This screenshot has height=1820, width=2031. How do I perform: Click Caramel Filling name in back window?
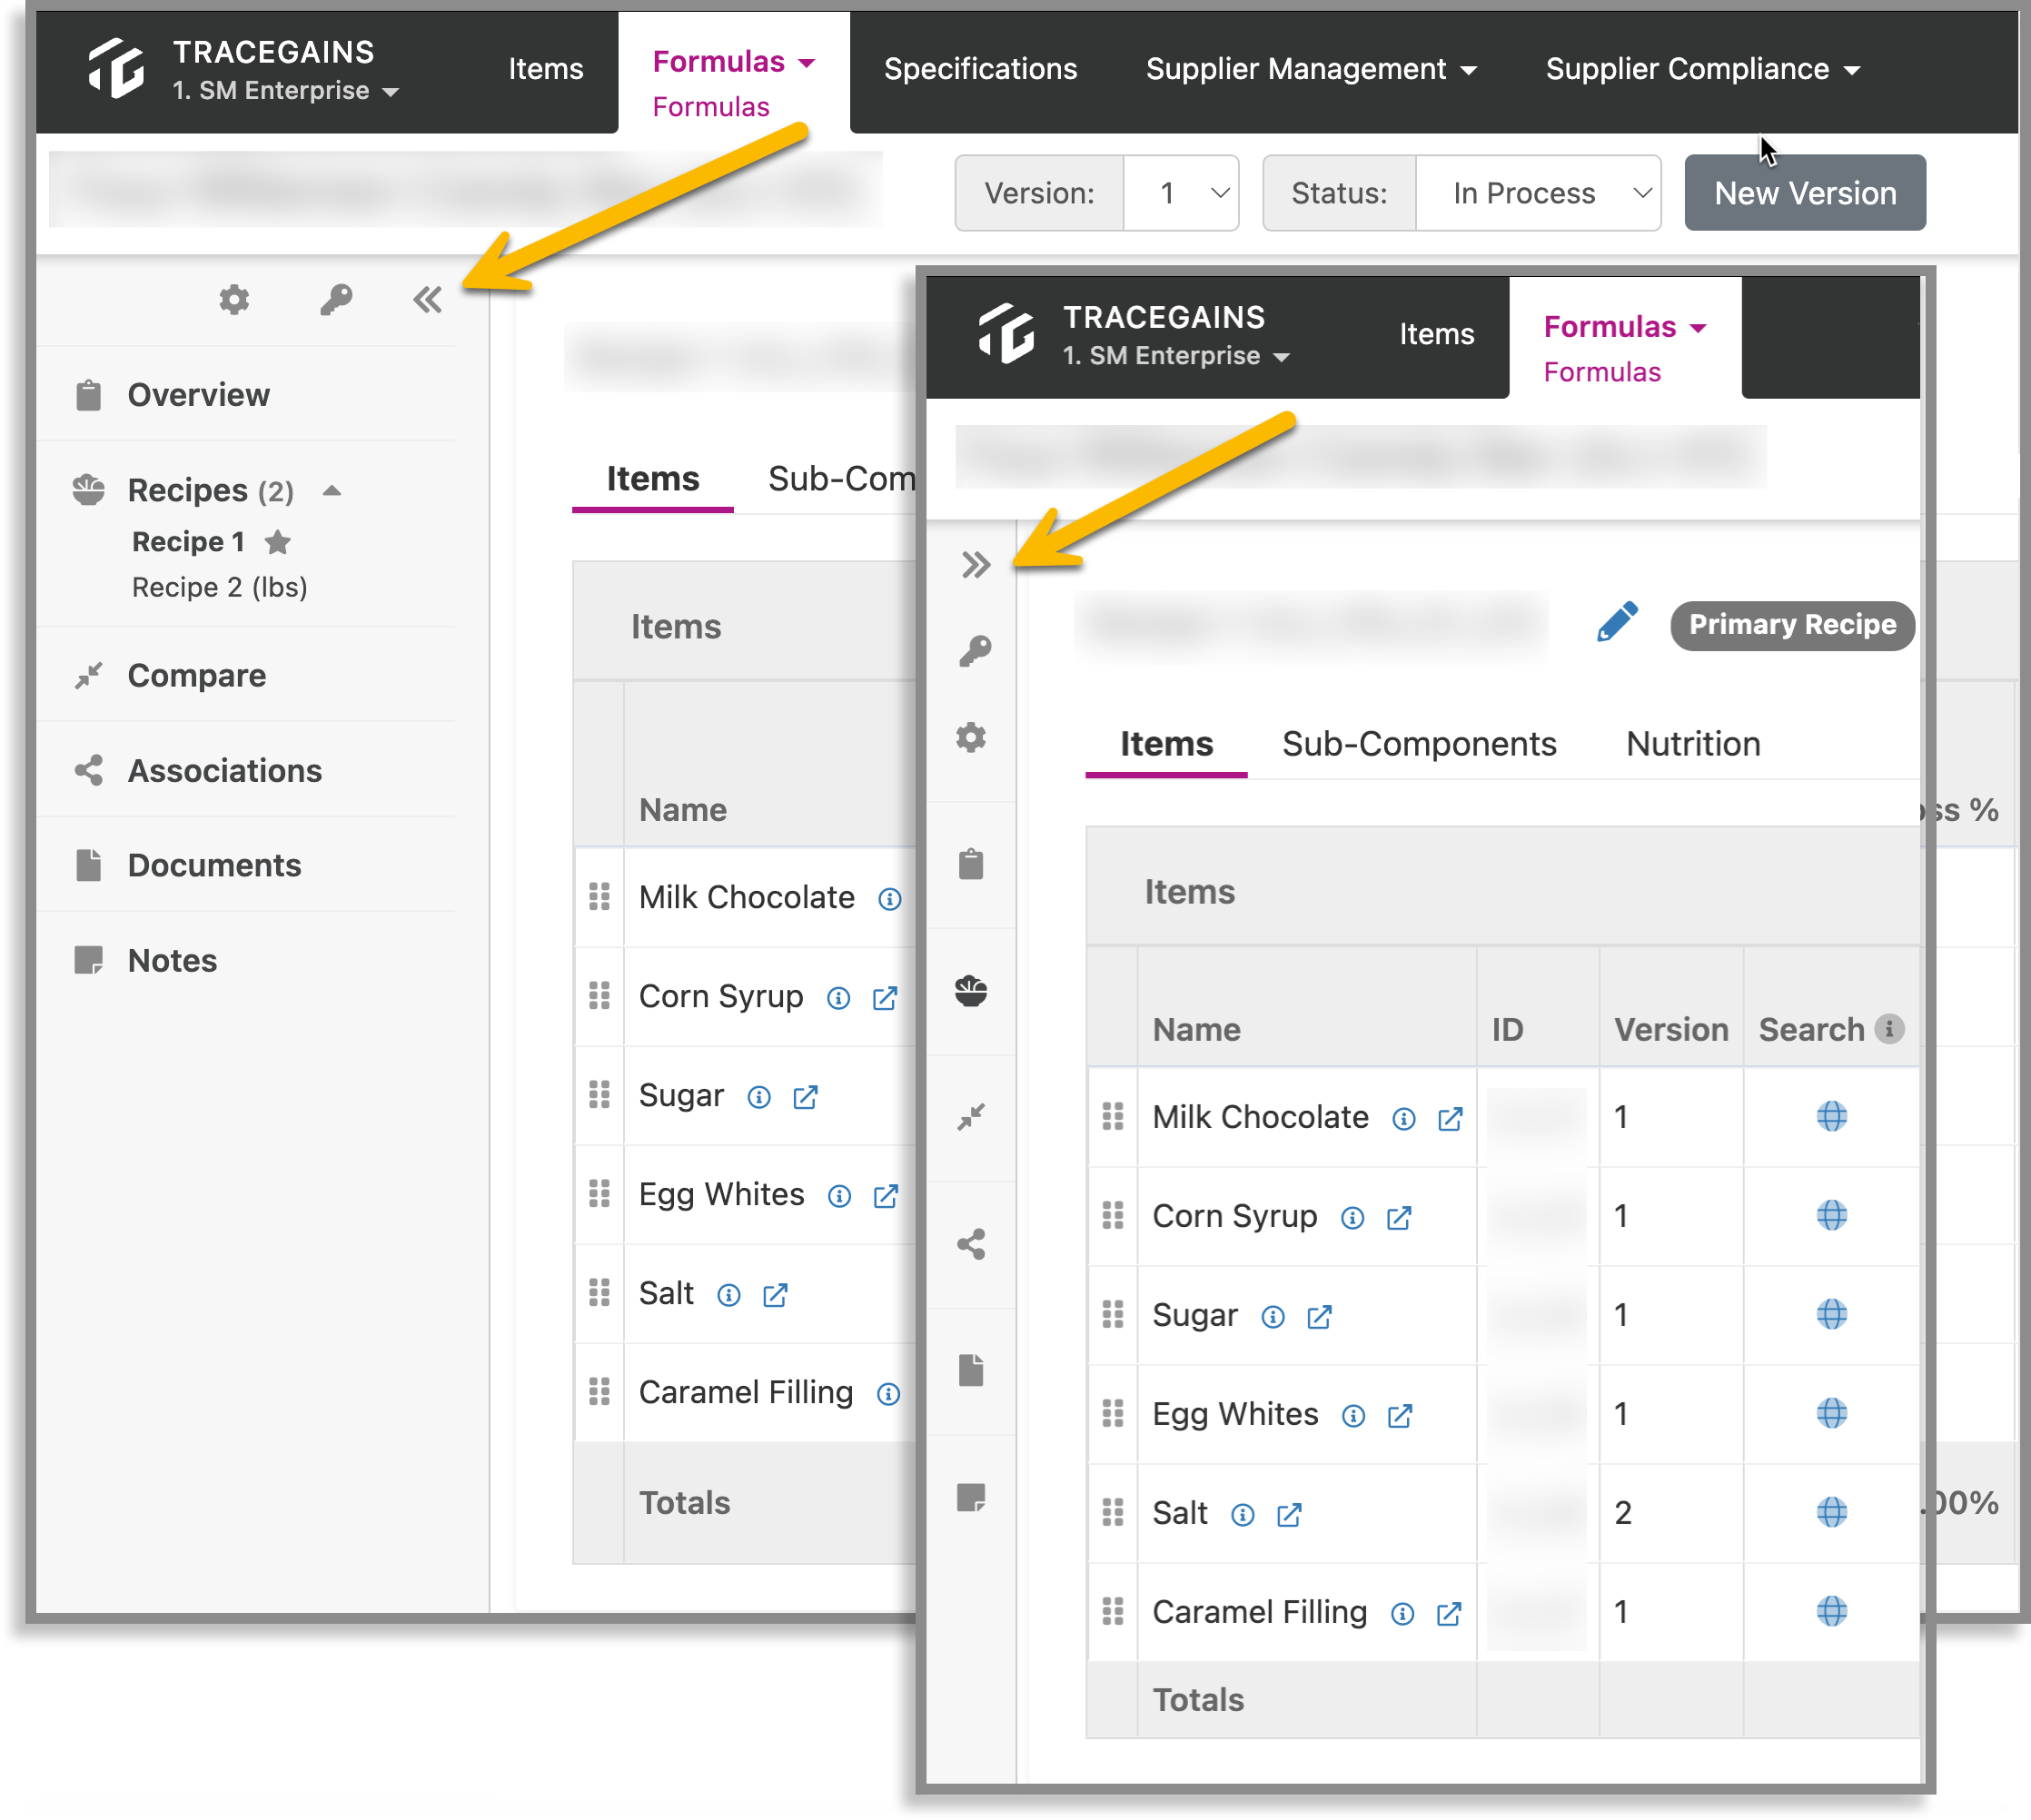tap(745, 1392)
